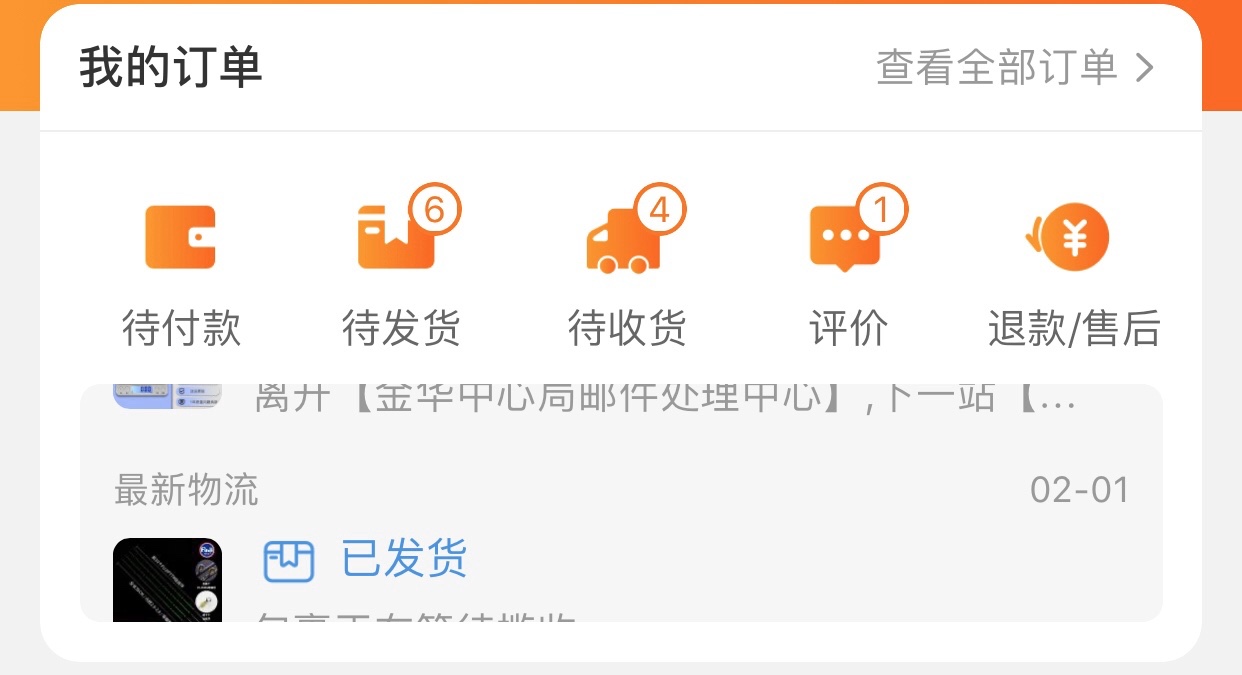Screen dimensions: 1242x675
Task: Click the blue 已发货 parcel icon
Action: [x=289, y=560]
